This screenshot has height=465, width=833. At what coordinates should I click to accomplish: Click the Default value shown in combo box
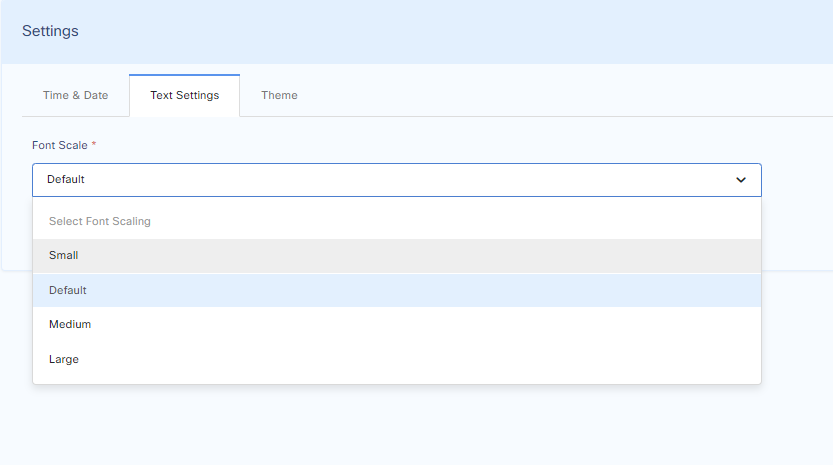pyautogui.click(x=66, y=180)
